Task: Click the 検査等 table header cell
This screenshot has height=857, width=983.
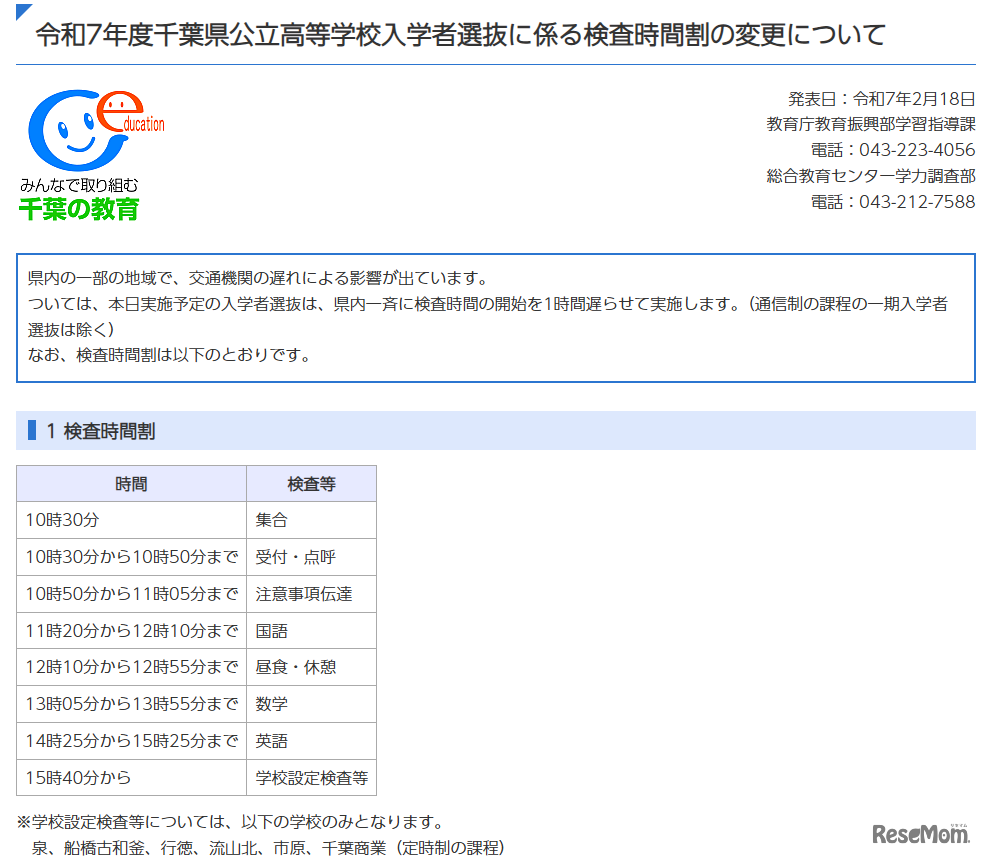Action: (x=311, y=483)
